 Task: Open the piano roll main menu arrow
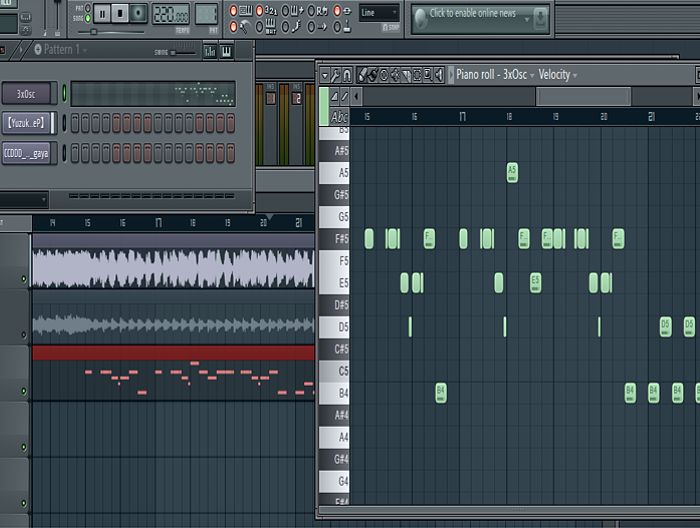pyautogui.click(x=324, y=74)
